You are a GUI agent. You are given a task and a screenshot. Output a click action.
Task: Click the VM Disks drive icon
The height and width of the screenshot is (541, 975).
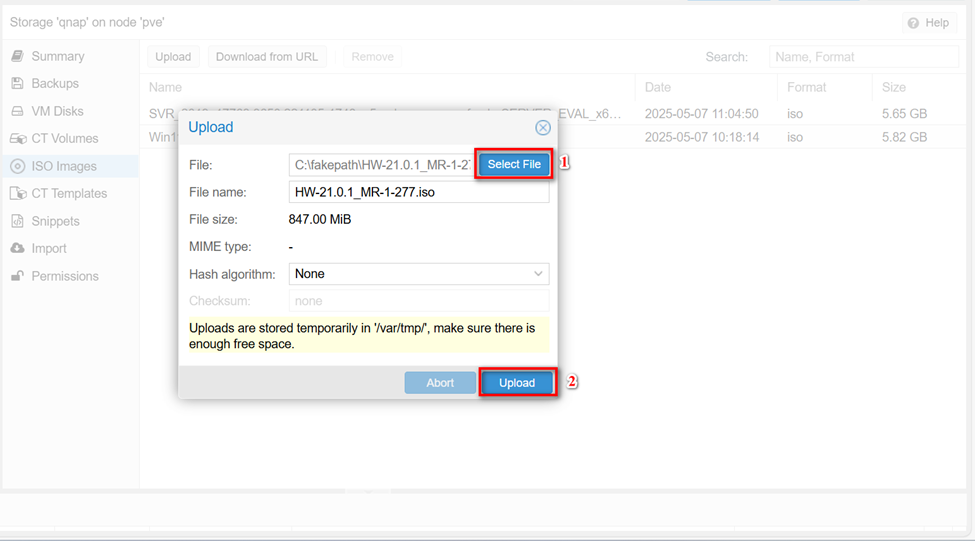coord(17,112)
